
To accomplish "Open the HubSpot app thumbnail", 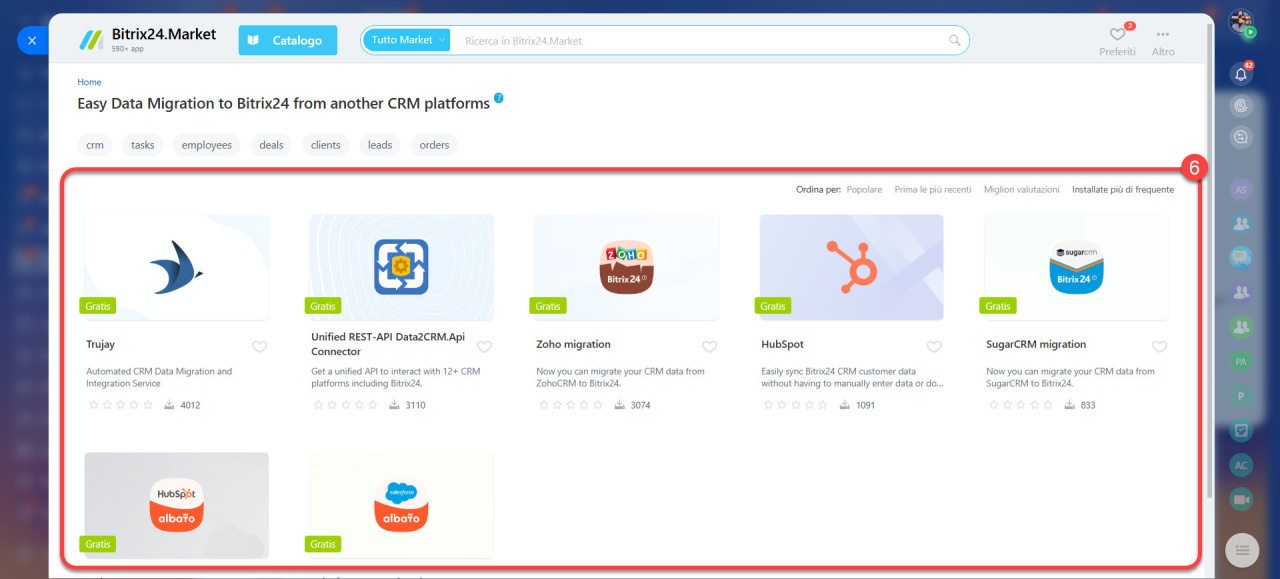I will click(x=851, y=267).
